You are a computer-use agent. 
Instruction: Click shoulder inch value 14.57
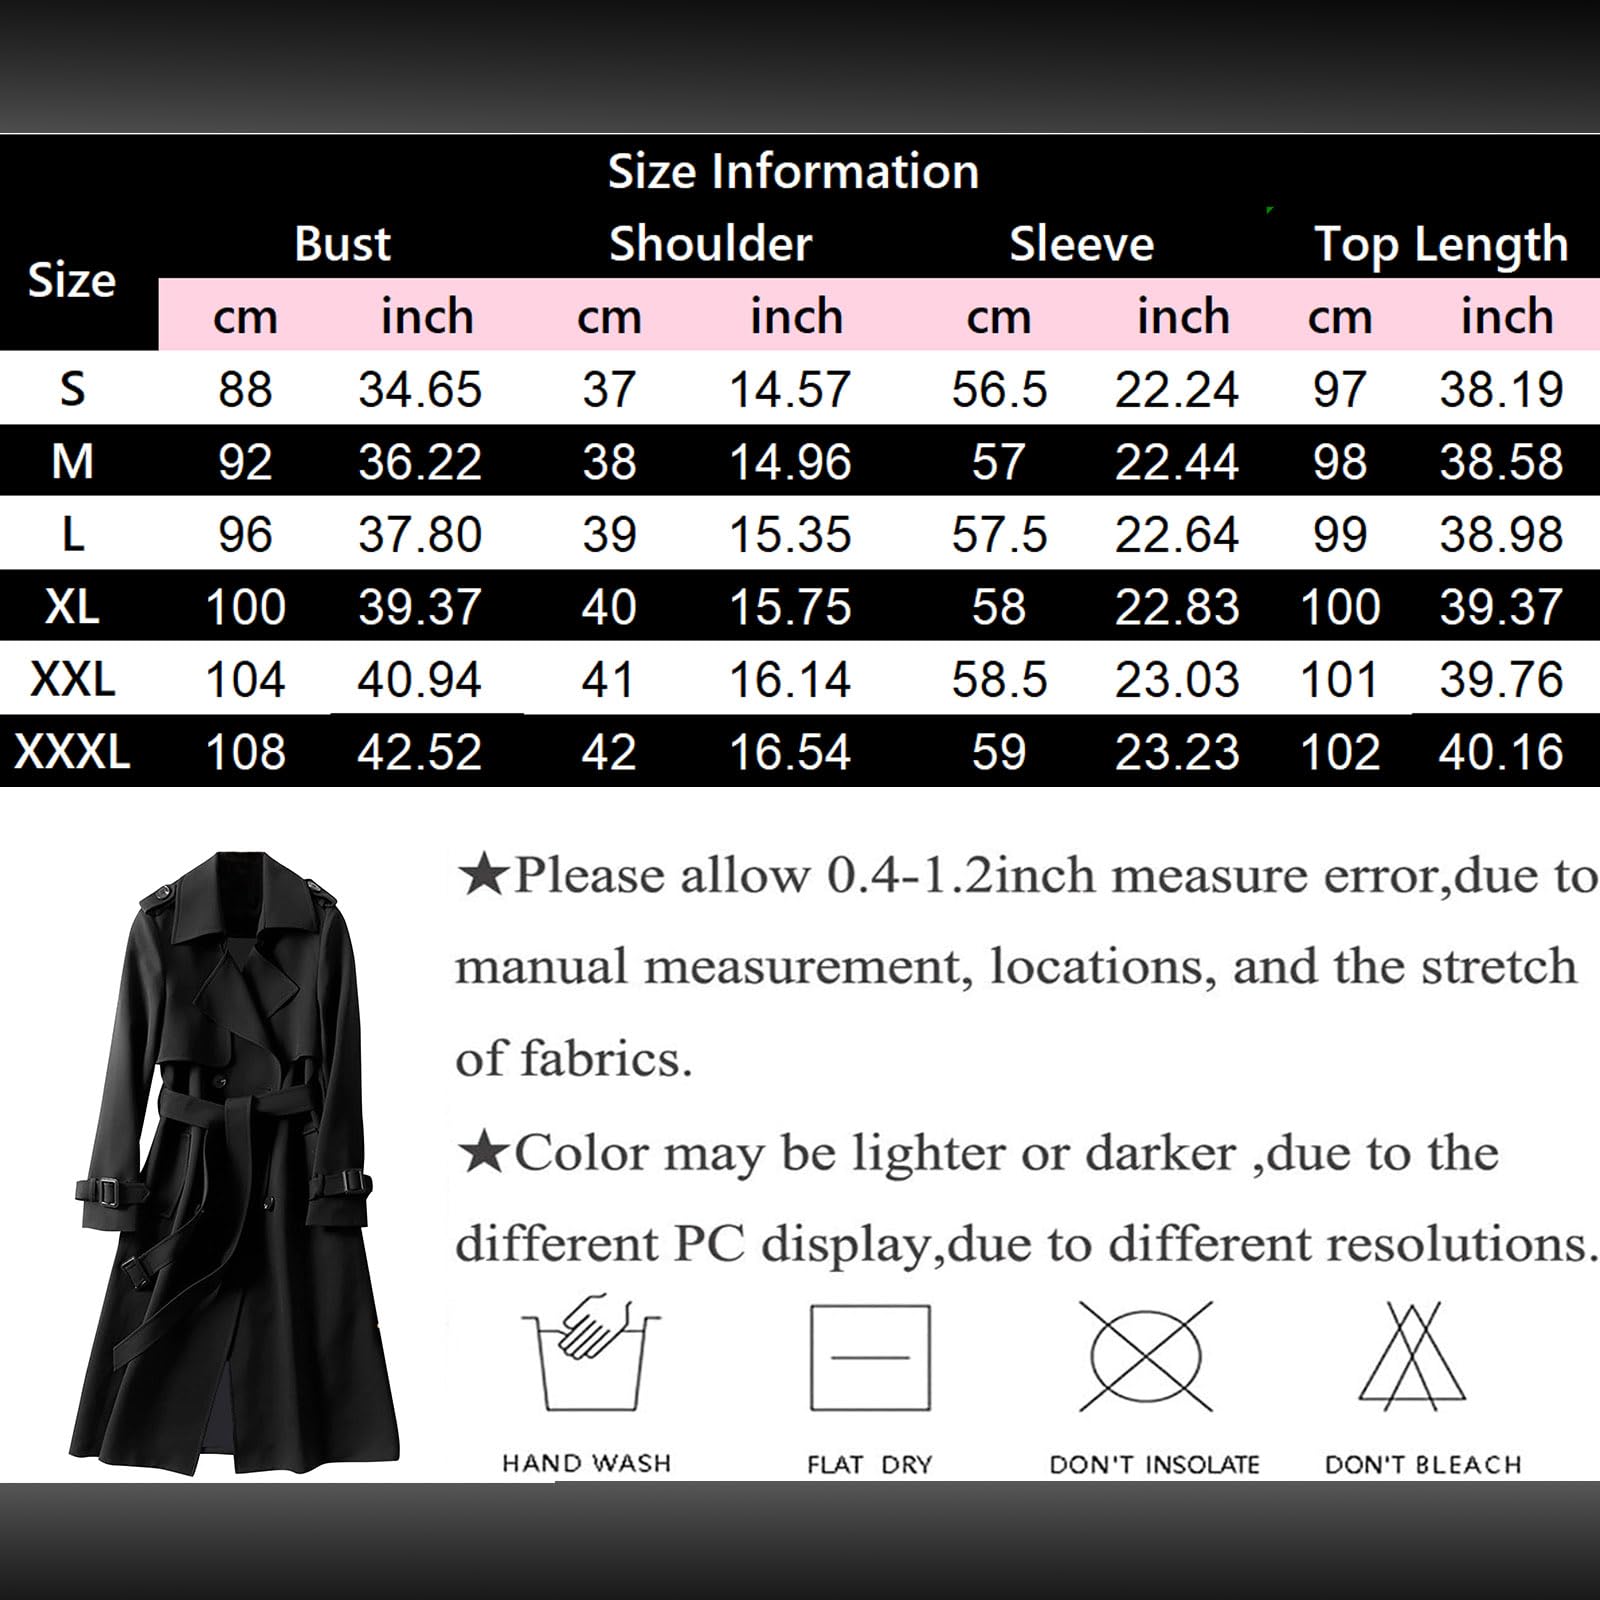790,389
